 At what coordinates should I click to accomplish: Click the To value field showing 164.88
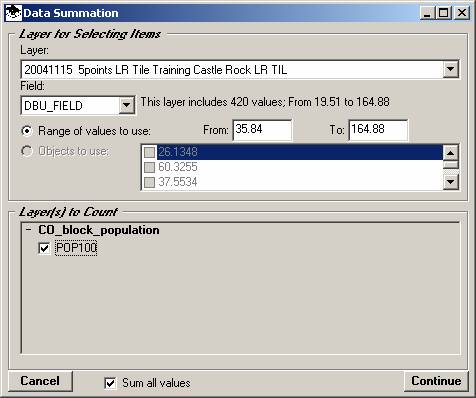coord(378,130)
